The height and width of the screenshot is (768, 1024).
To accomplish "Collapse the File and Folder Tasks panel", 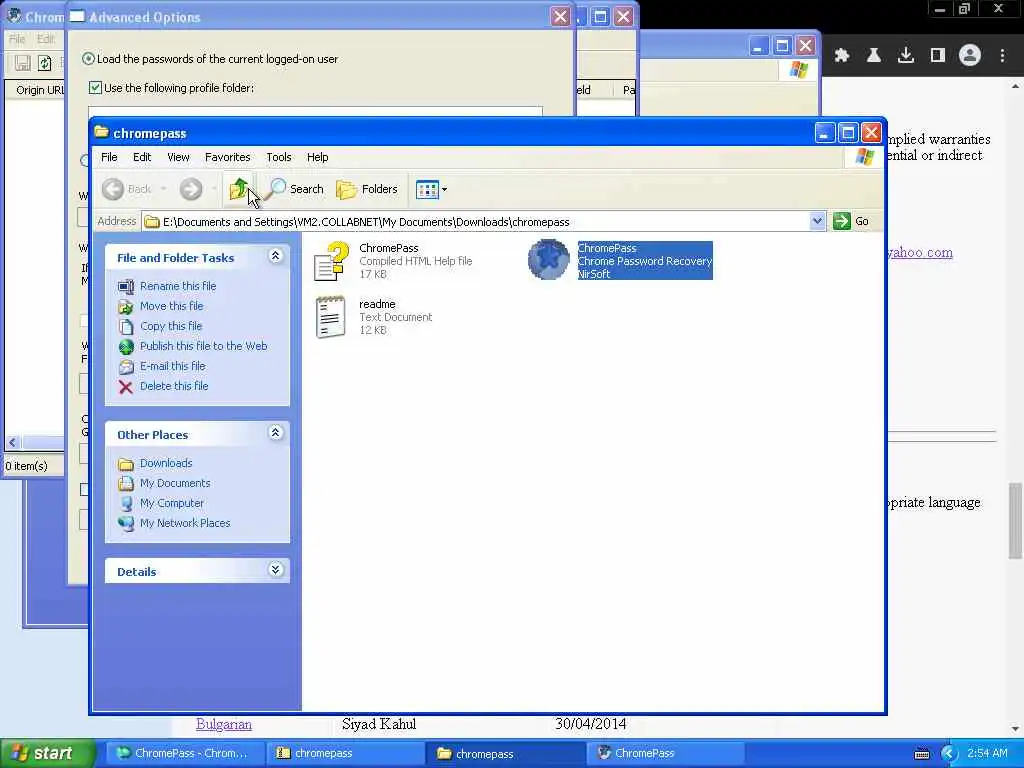I will point(276,256).
